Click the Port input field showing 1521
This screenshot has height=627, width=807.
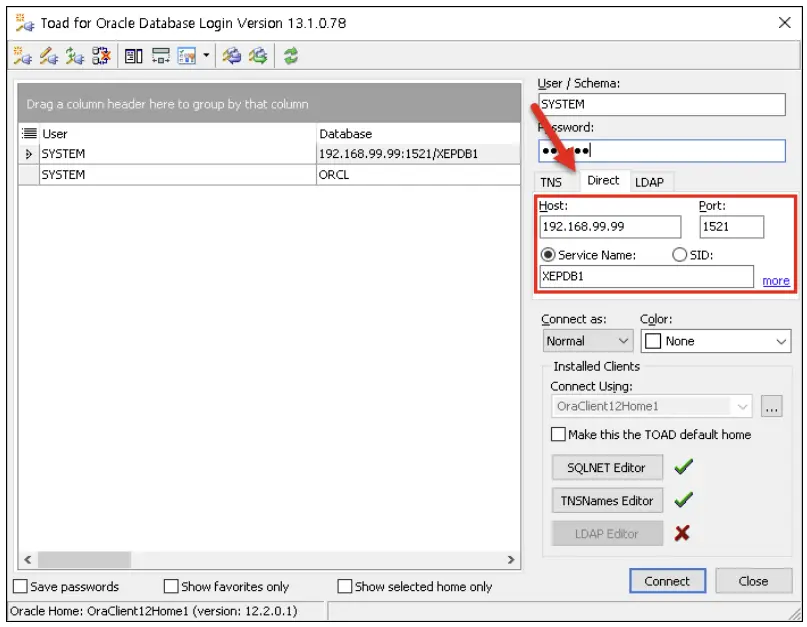tap(731, 227)
